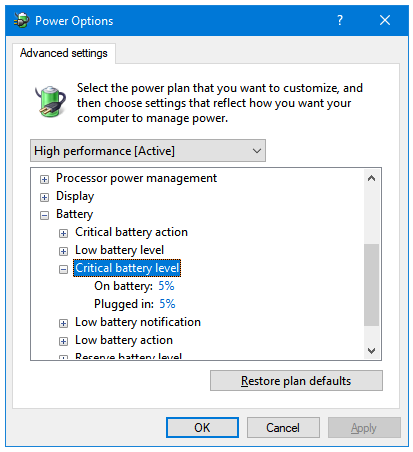Edit Plugged in 5% value
413x452 pixels.
tap(167, 304)
